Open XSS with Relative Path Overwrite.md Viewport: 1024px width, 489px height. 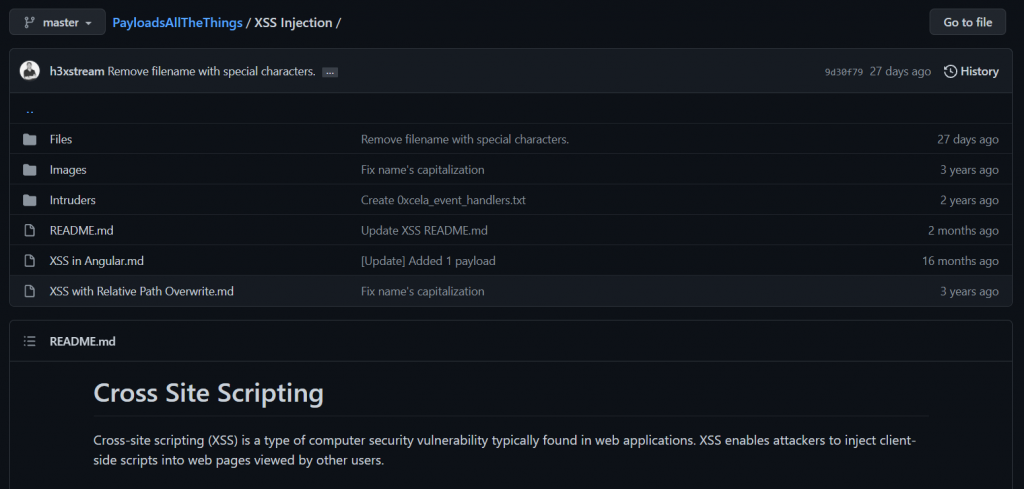click(142, 291)
